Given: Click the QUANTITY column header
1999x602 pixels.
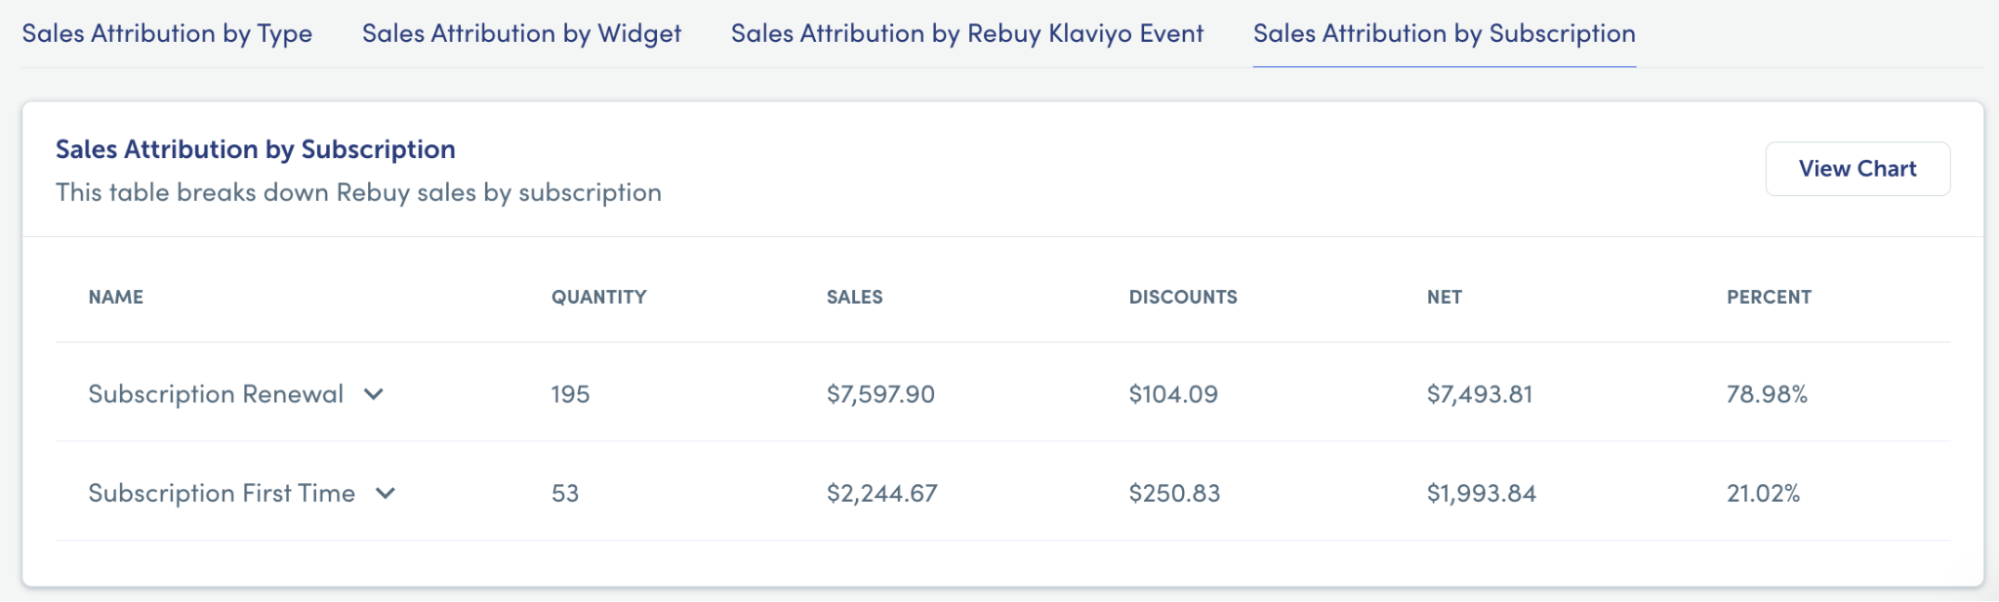Looking at the screenshot, I should [599, 297].
